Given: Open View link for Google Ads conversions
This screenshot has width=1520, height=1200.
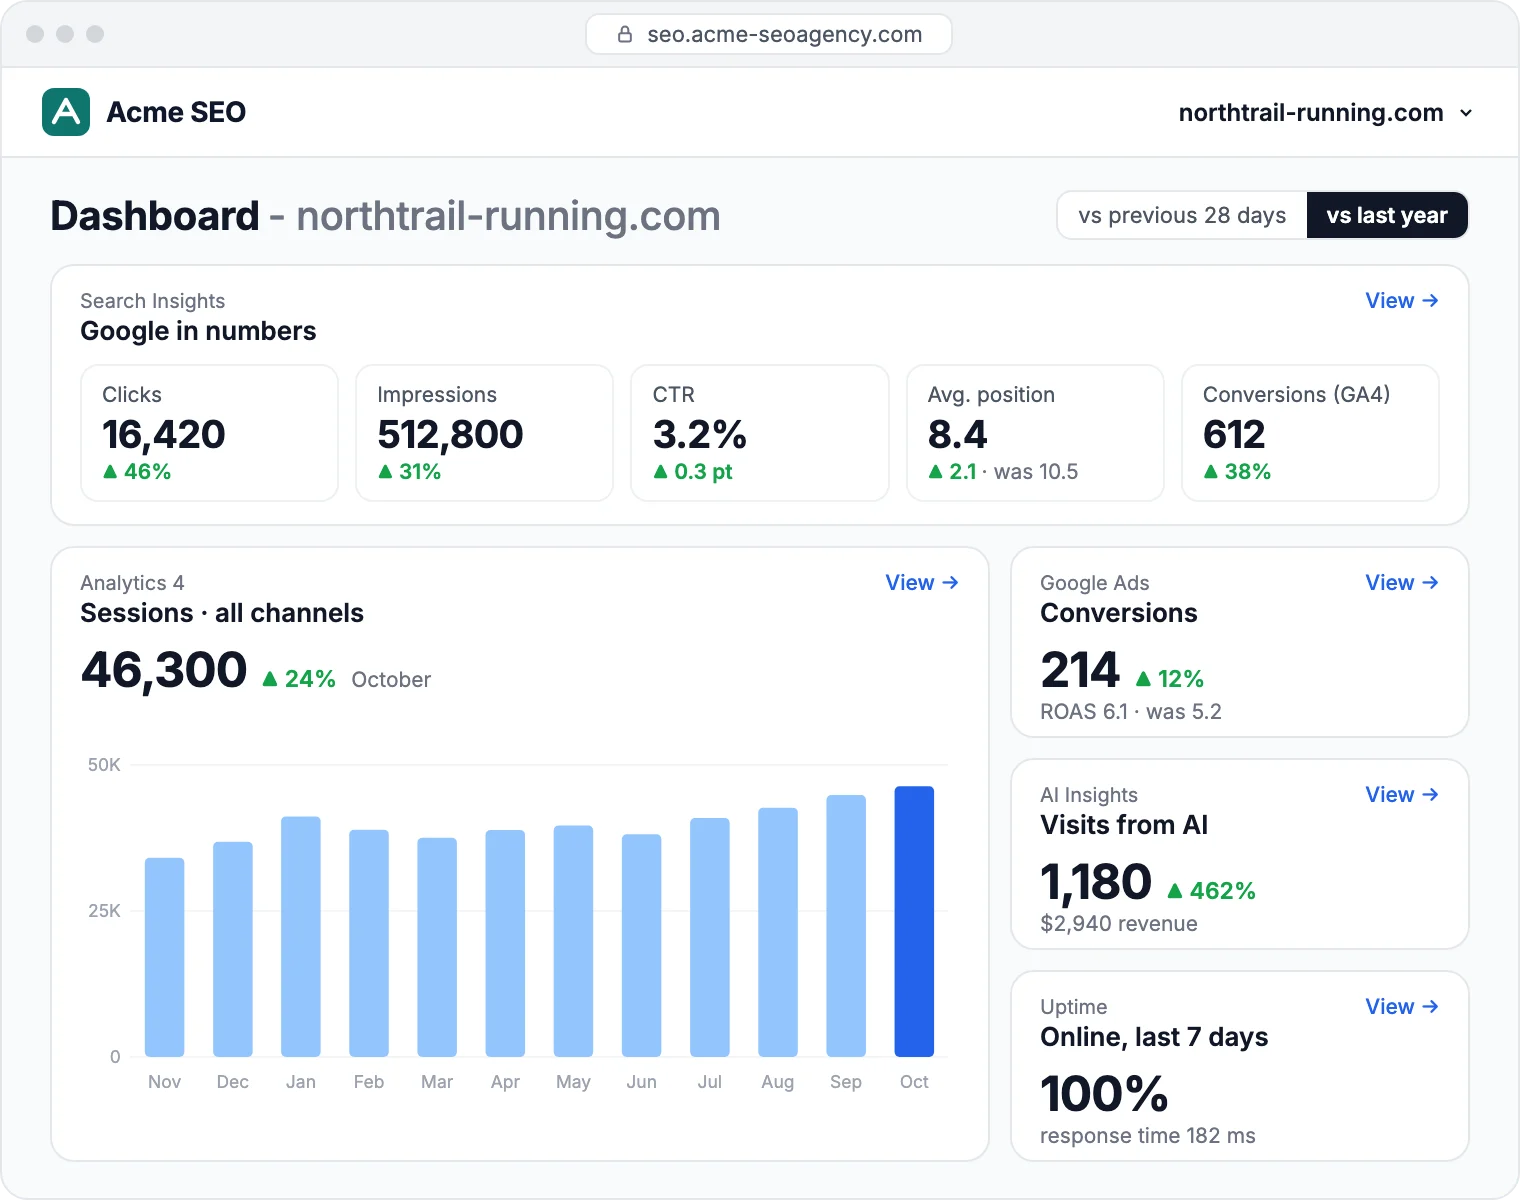Looking at the screenshot, I should [1402, 583].
